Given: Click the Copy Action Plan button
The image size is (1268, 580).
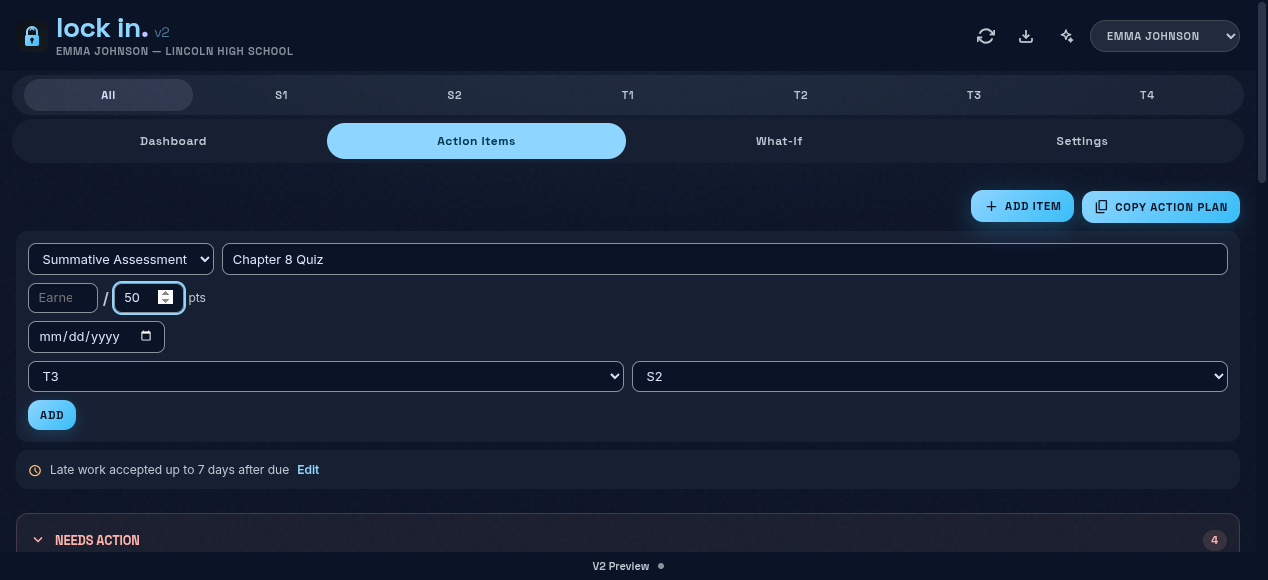Looking at the screenshot, I should click(x=1161, y=207).
